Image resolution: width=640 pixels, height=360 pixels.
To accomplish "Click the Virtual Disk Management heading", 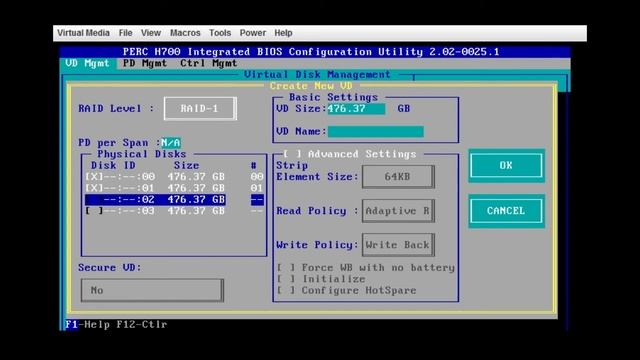I will pos(317,75).
